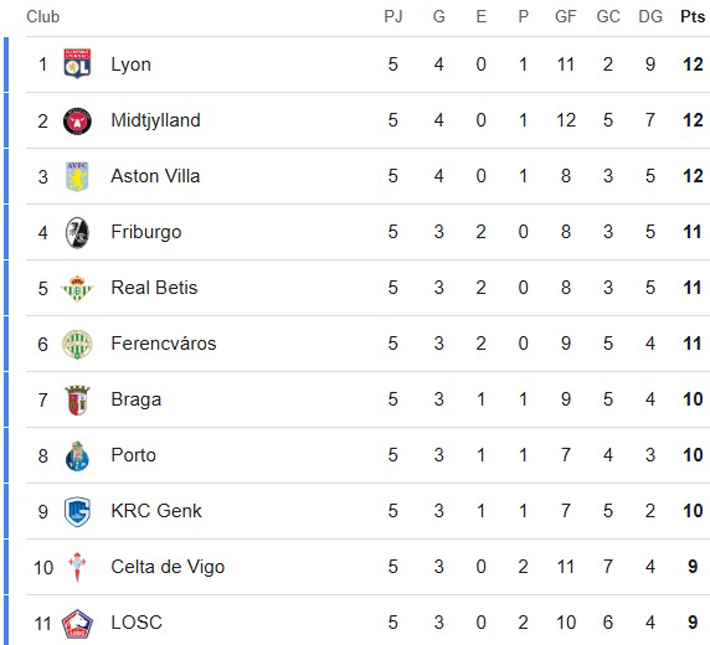This screenshot has height=645, width=710.
Task: Click the Pts column header
Action: (x=692, y=17)
